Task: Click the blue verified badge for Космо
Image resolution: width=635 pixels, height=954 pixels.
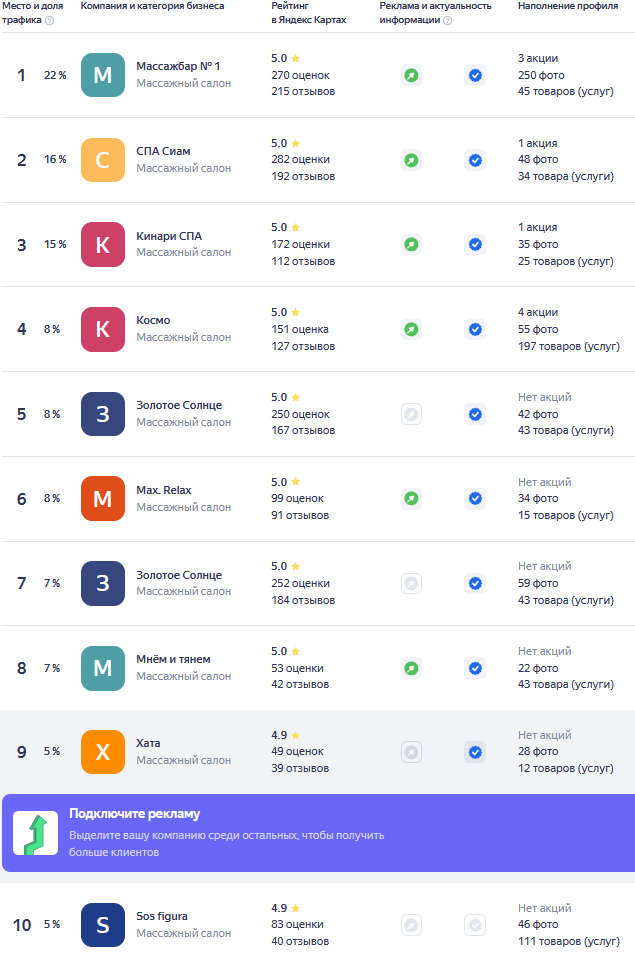Action: 475,329
